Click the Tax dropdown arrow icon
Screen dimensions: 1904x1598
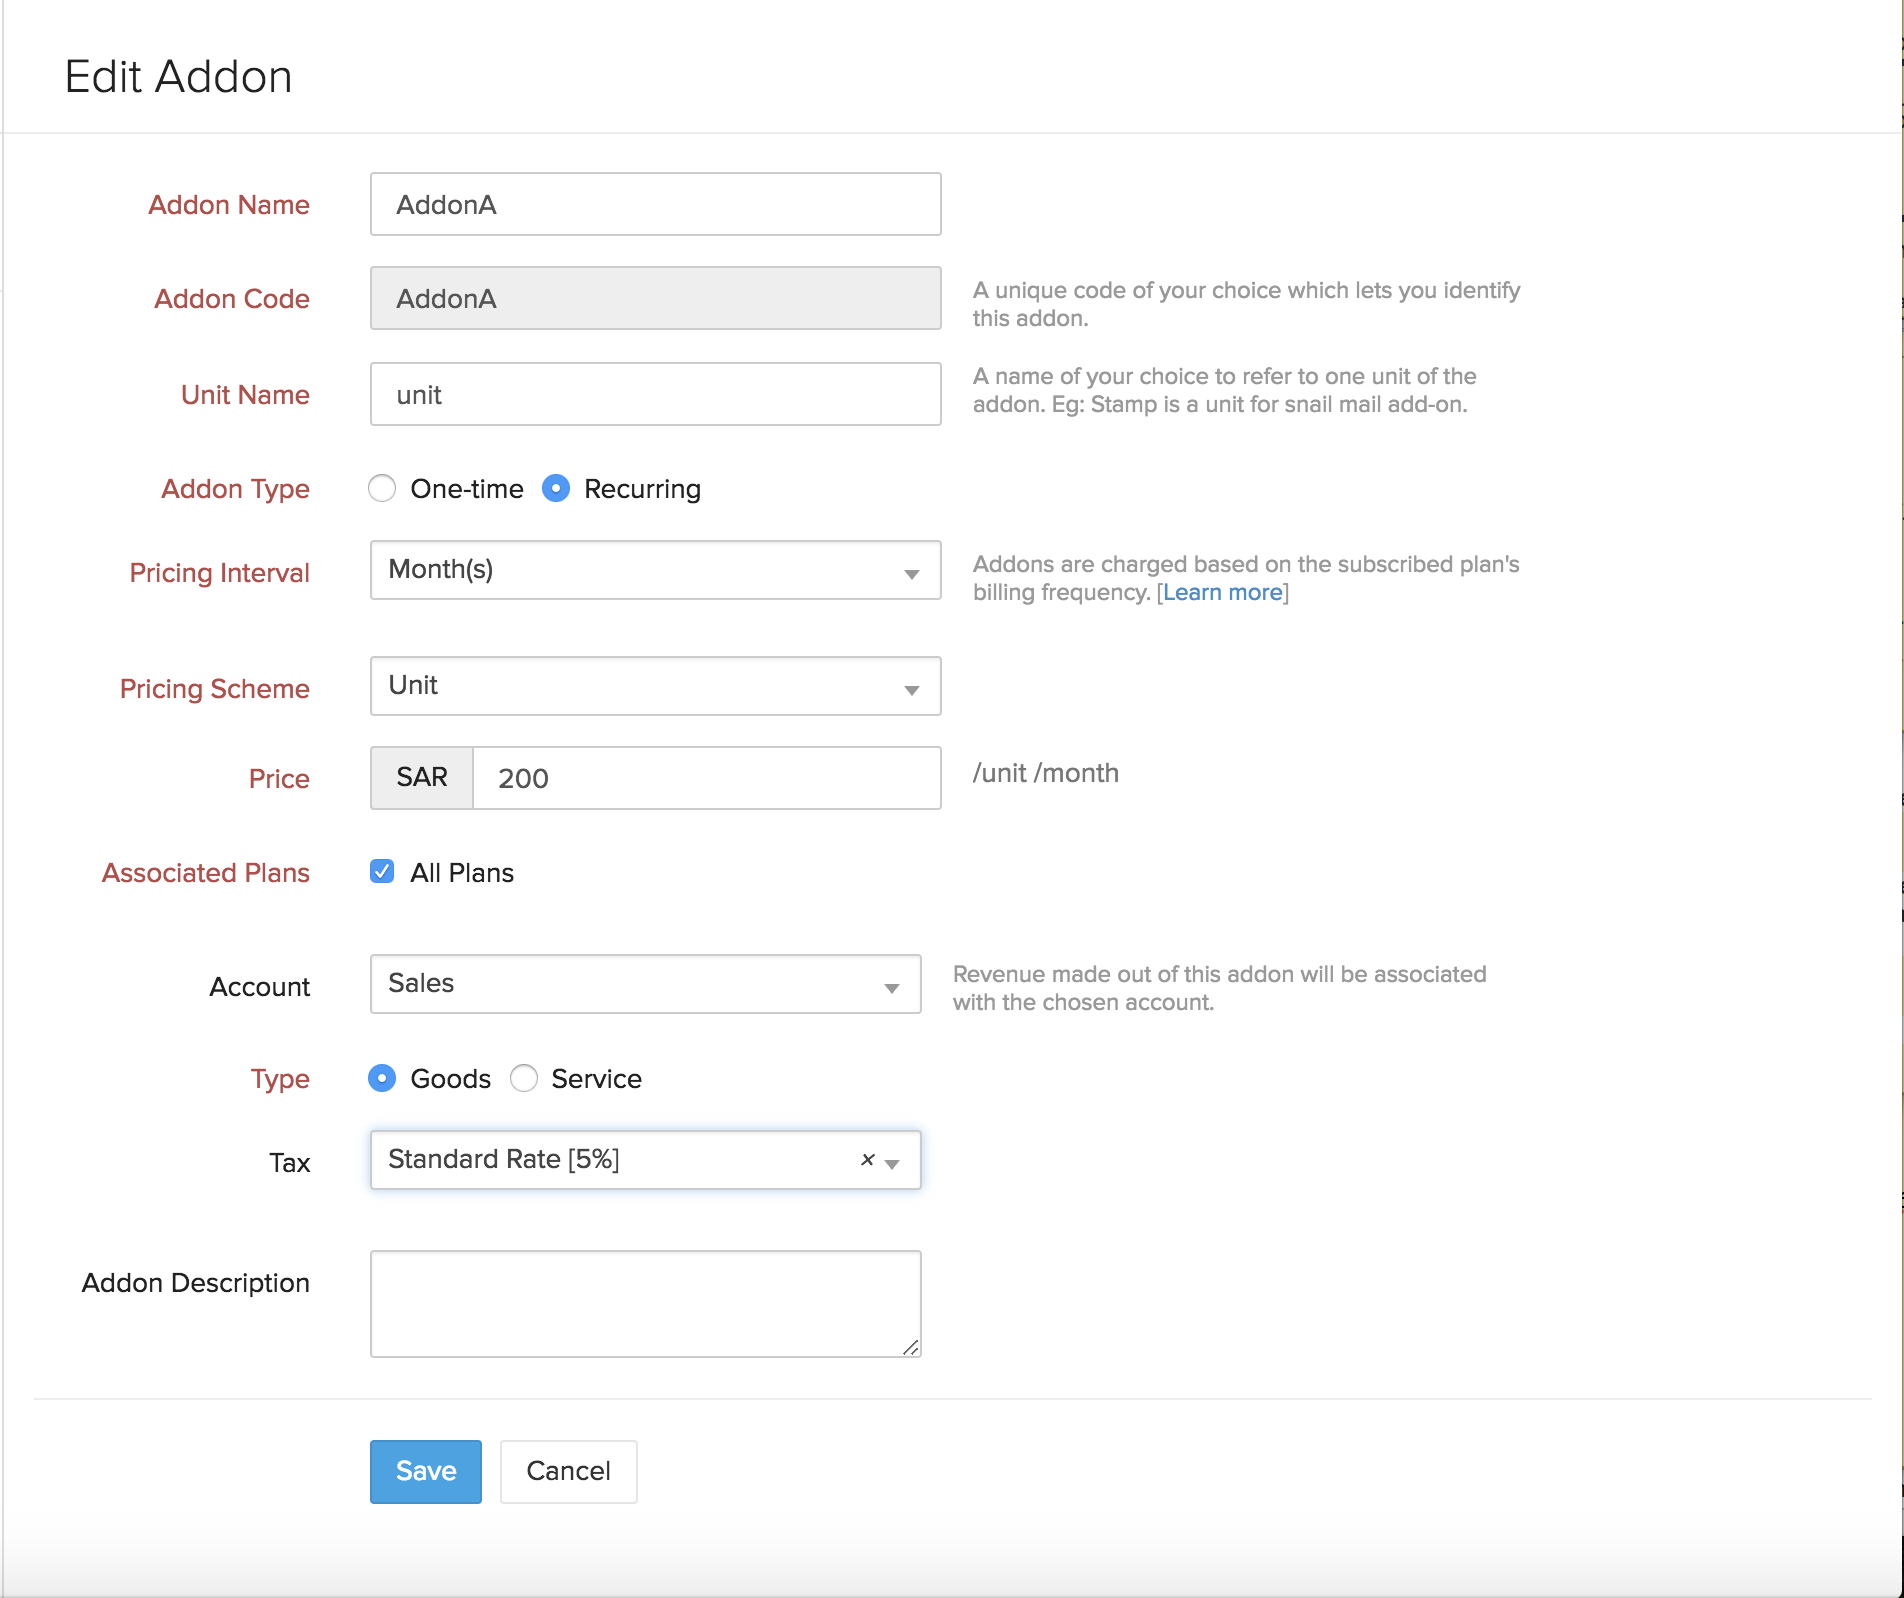coord(893,1163)
